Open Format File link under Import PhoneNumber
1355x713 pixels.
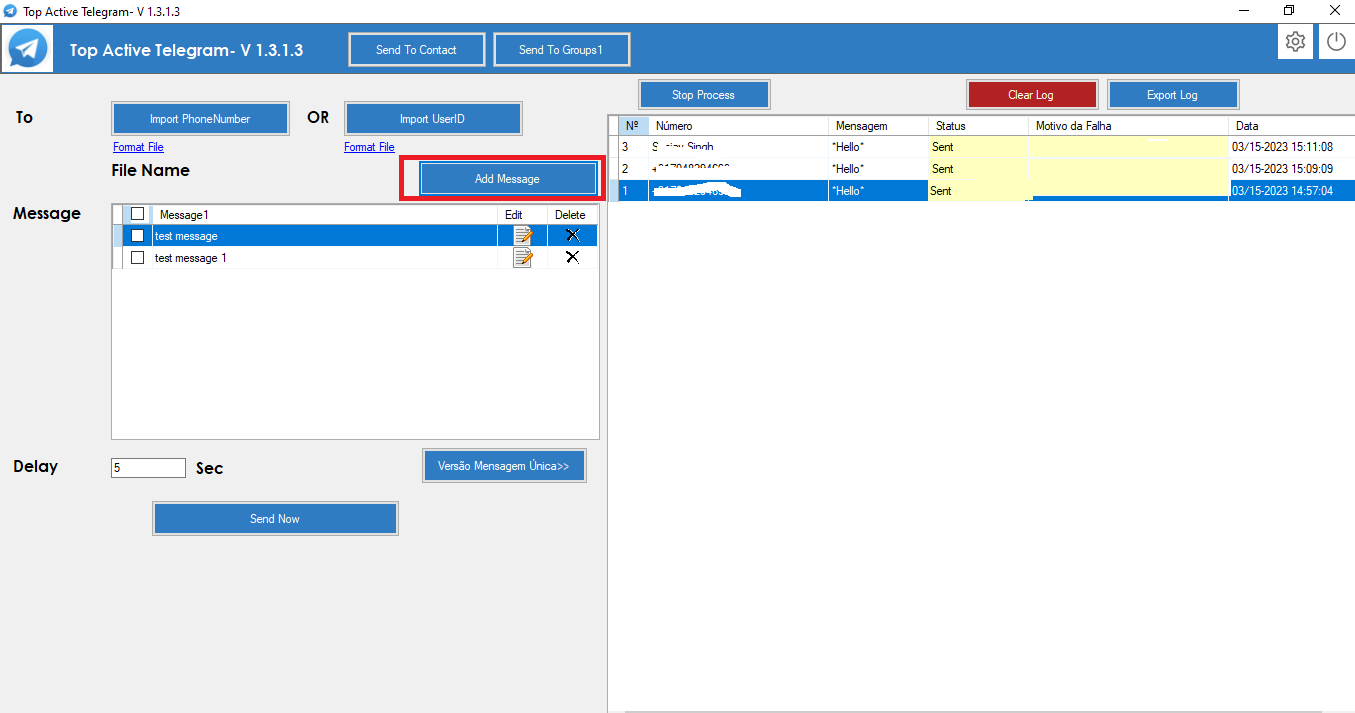(x=138, y=147)
